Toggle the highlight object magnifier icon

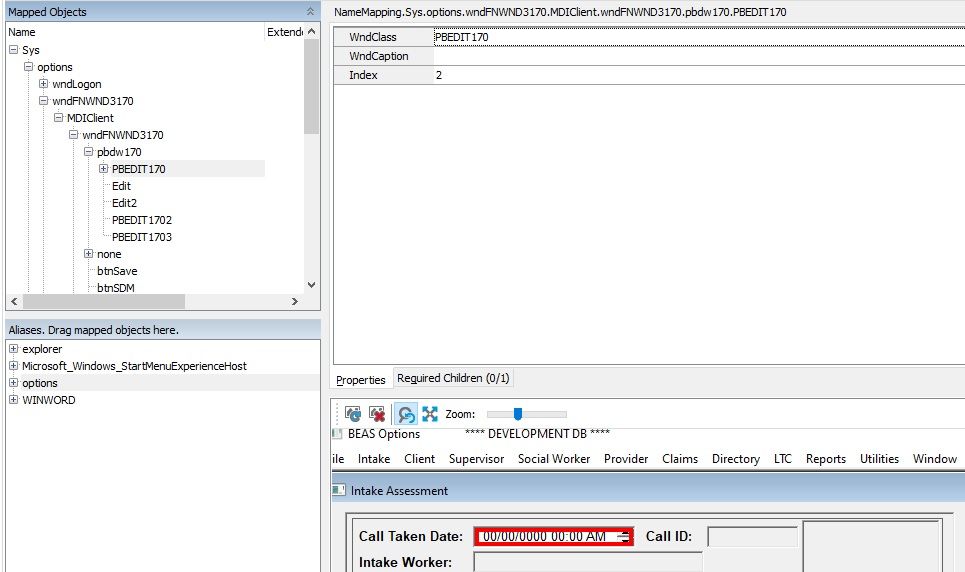406,413
